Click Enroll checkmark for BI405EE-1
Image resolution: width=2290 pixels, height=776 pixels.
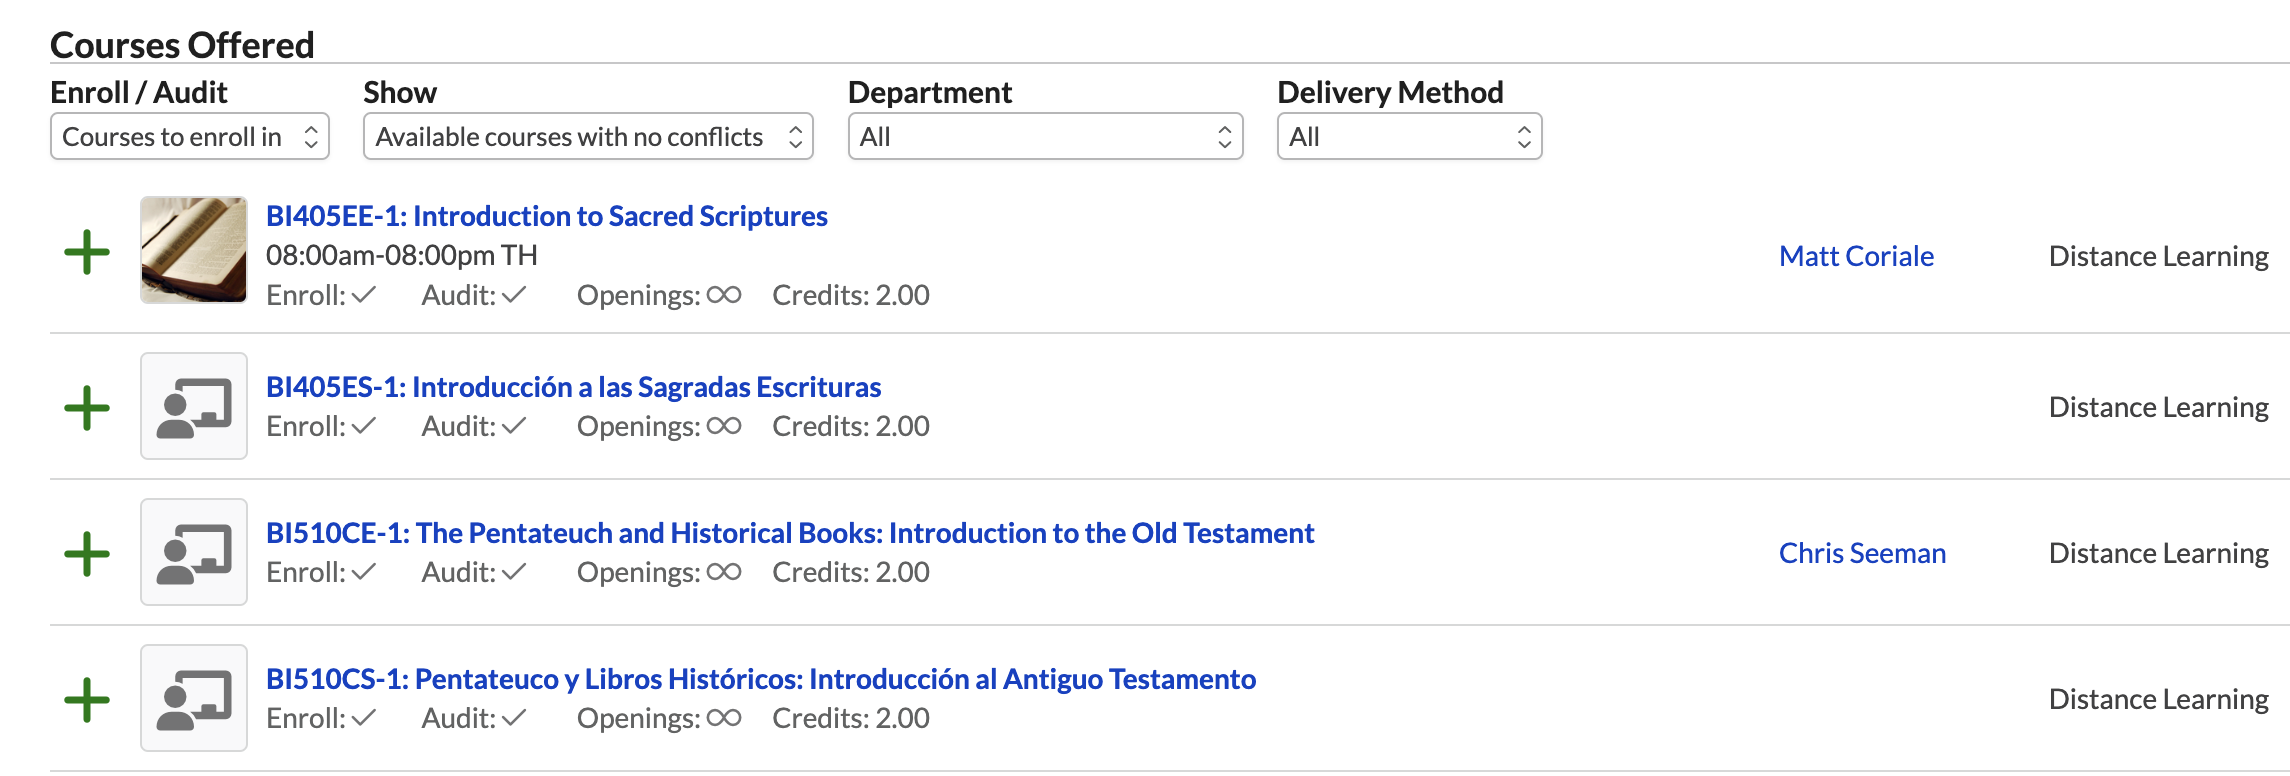pos(363,295)
